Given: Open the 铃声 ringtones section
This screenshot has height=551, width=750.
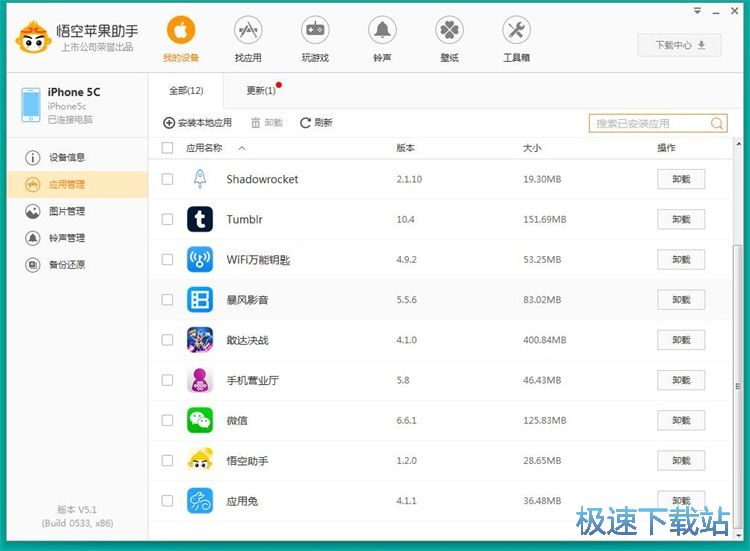Looking at the screenshot, I should pos(382,40).
